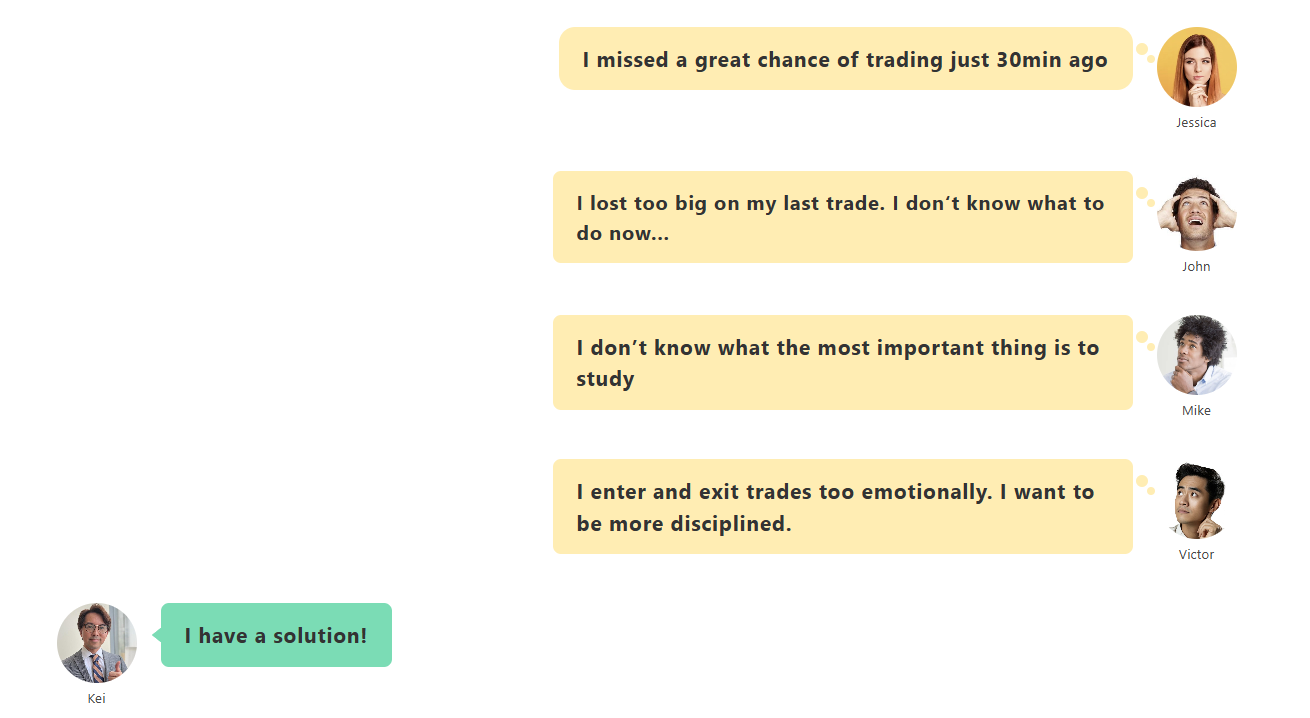This screenshot has width=1310, height=718.
Task: Click thought-bubble dots beside Jessica's message
Action: coord(1145,53)
